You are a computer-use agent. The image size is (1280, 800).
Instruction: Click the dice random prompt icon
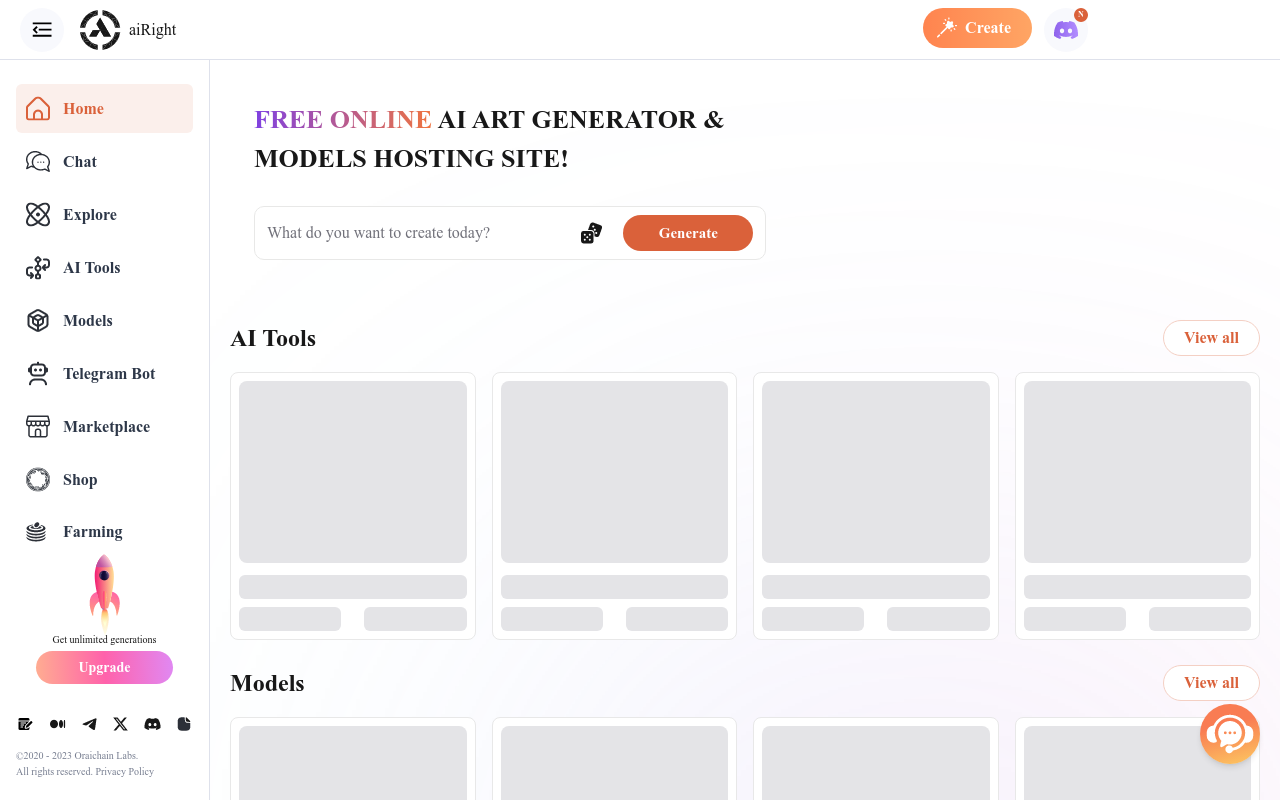[x=591, y=233]
